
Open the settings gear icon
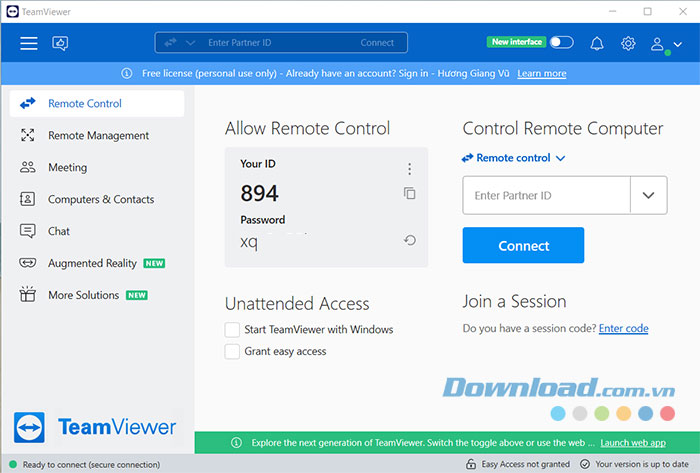(x=628, y=43)
